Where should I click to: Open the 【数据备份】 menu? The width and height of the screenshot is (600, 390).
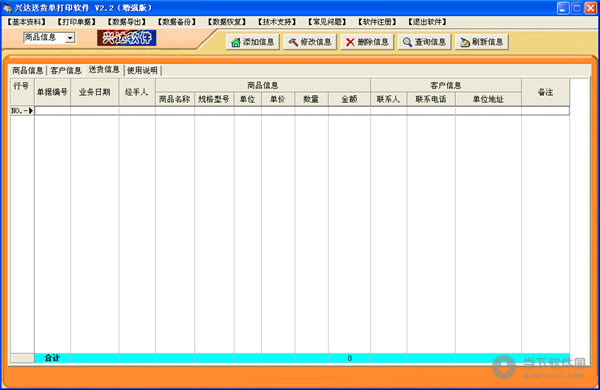[x=177, y=22]
